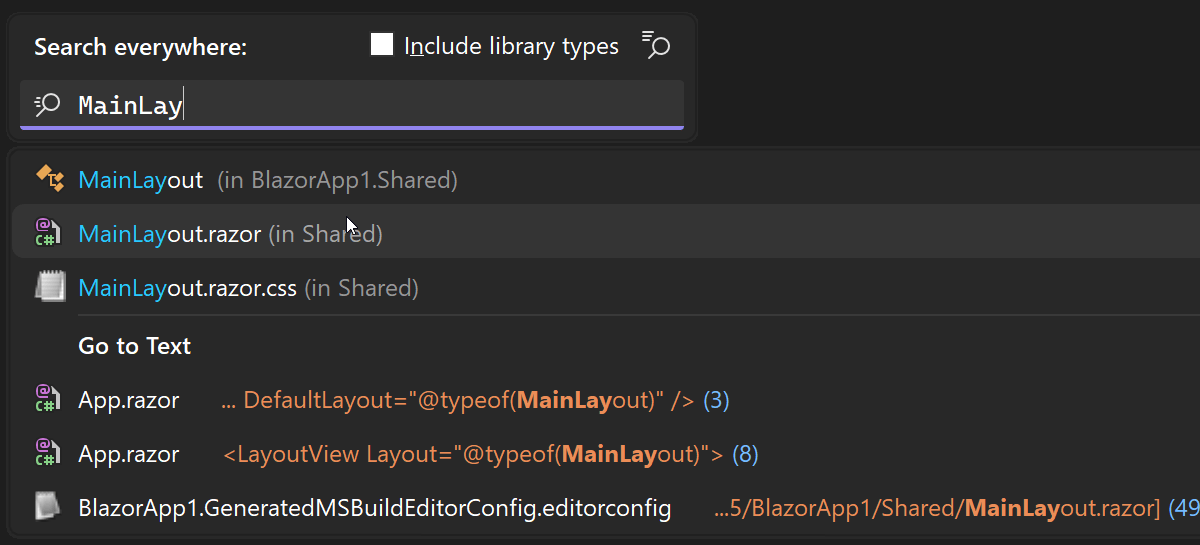Click the Go to Text section header

click(135, 346)
